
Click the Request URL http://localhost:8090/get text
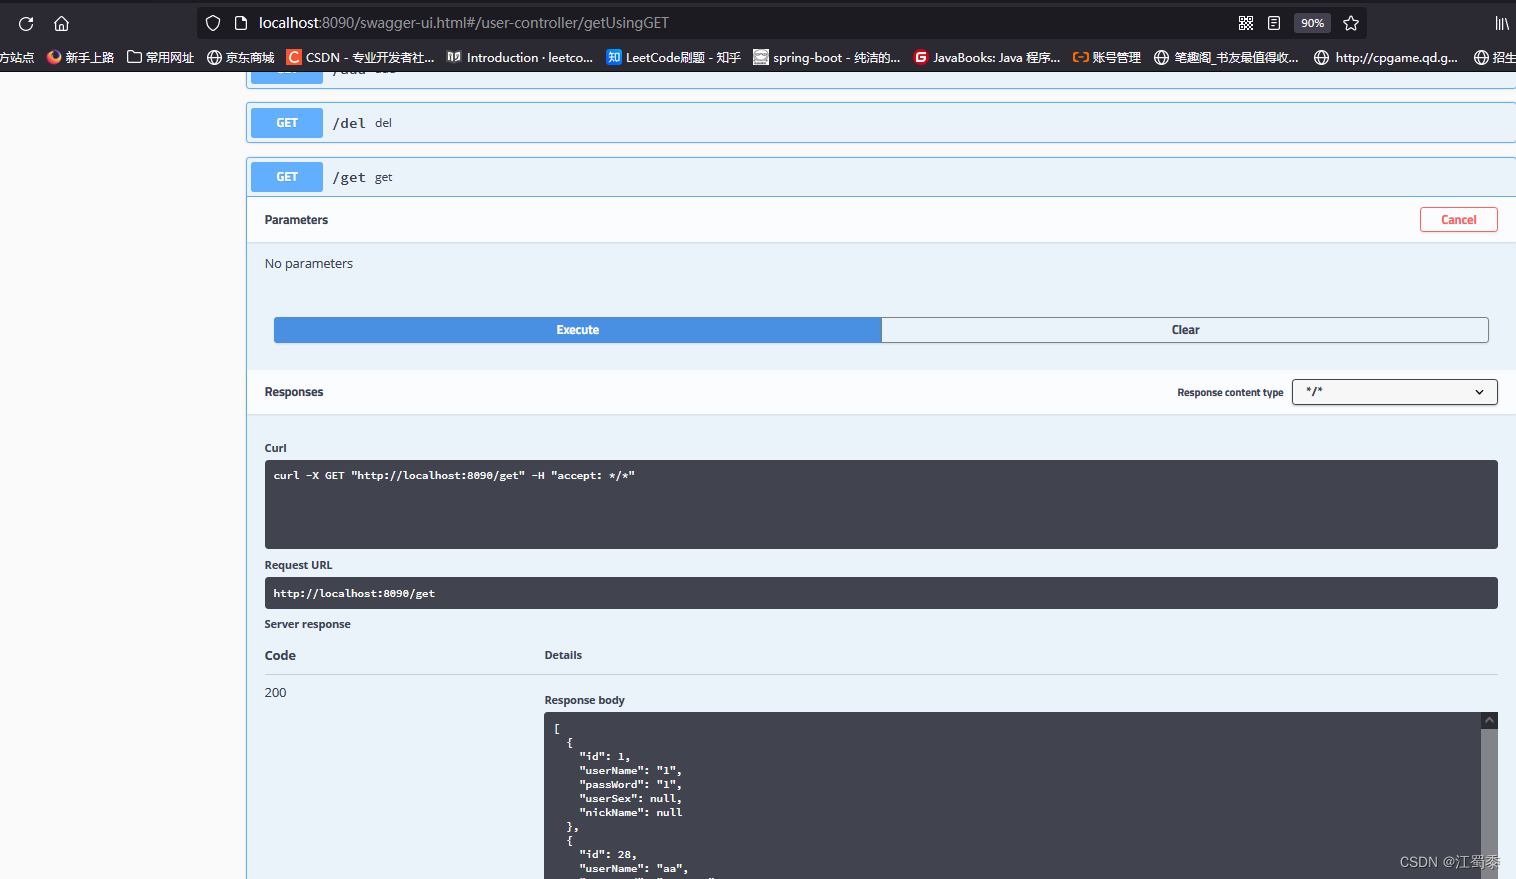354,593
